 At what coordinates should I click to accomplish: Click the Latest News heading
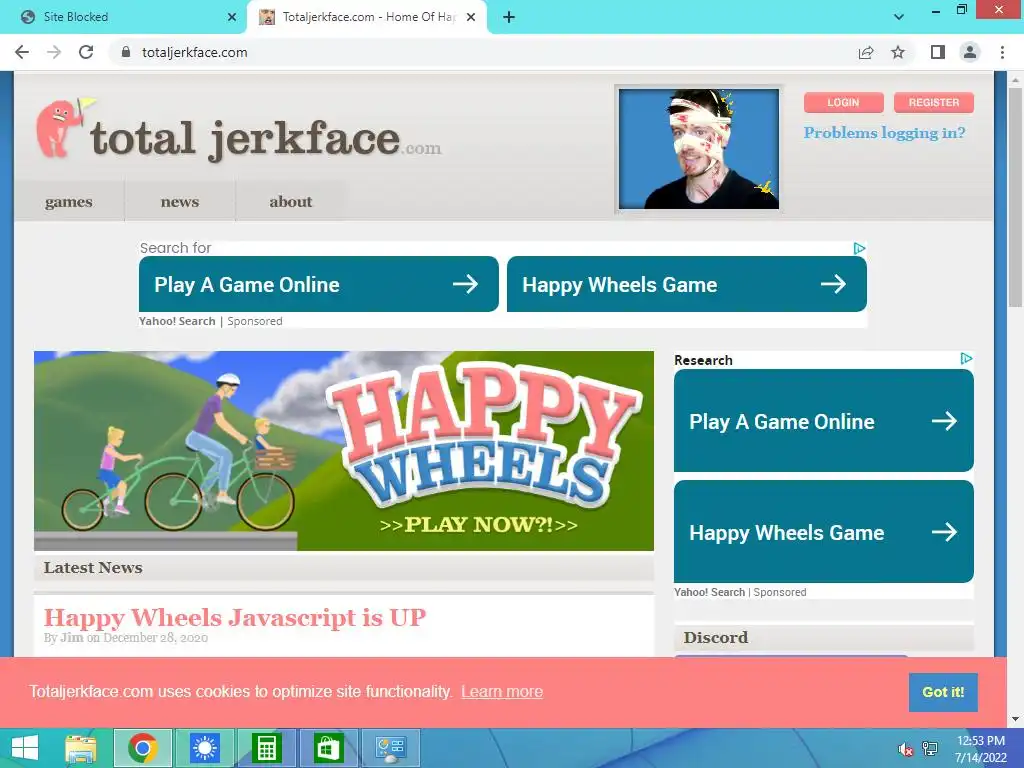tap(93, 568)
